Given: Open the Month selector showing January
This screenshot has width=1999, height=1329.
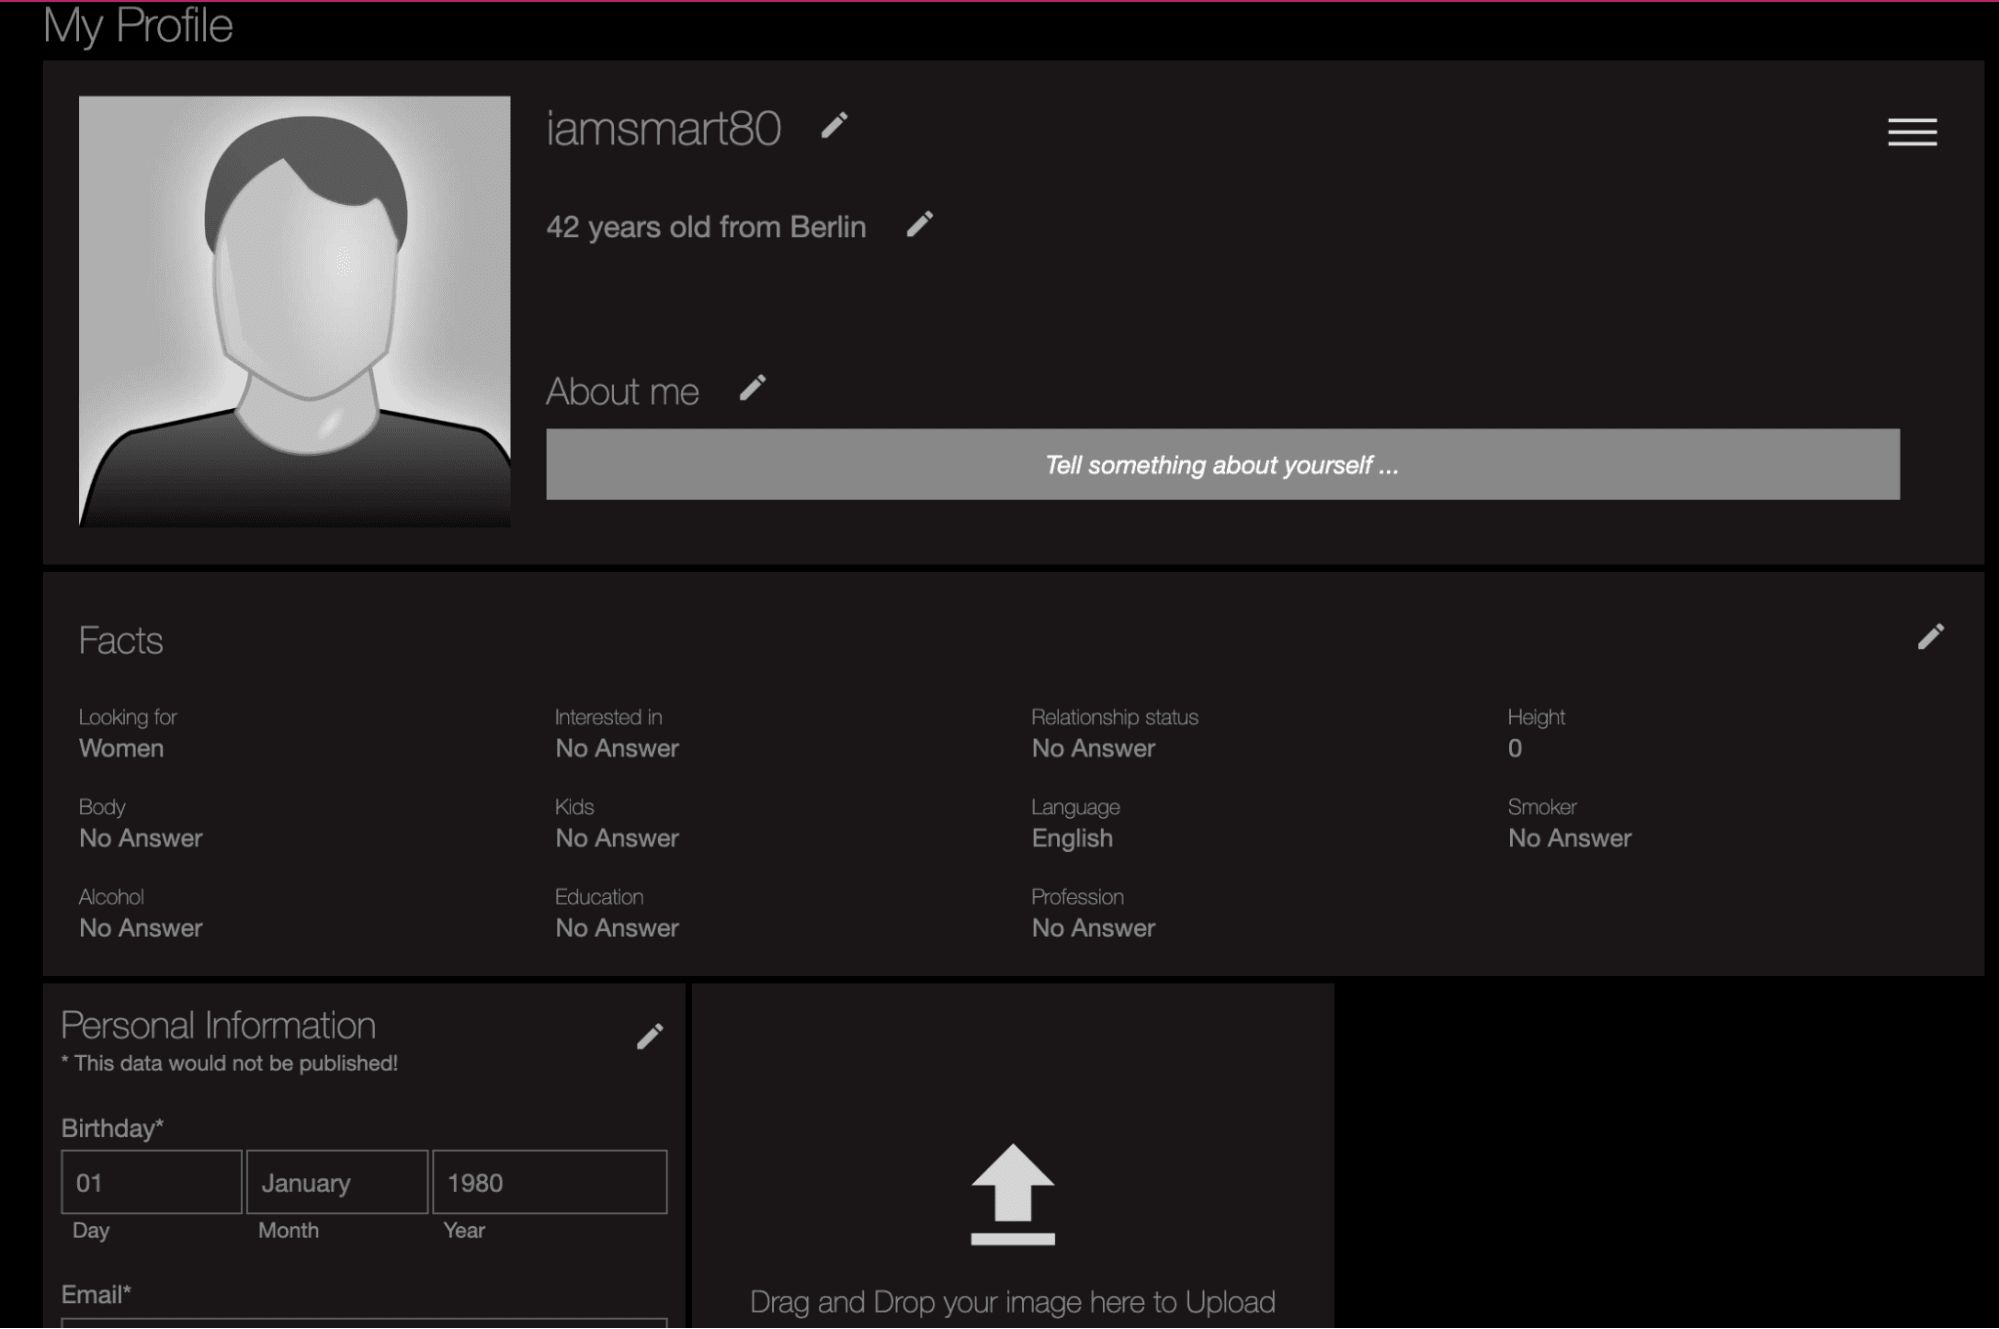Looking at the screenshot, I should click(336, 1182).
